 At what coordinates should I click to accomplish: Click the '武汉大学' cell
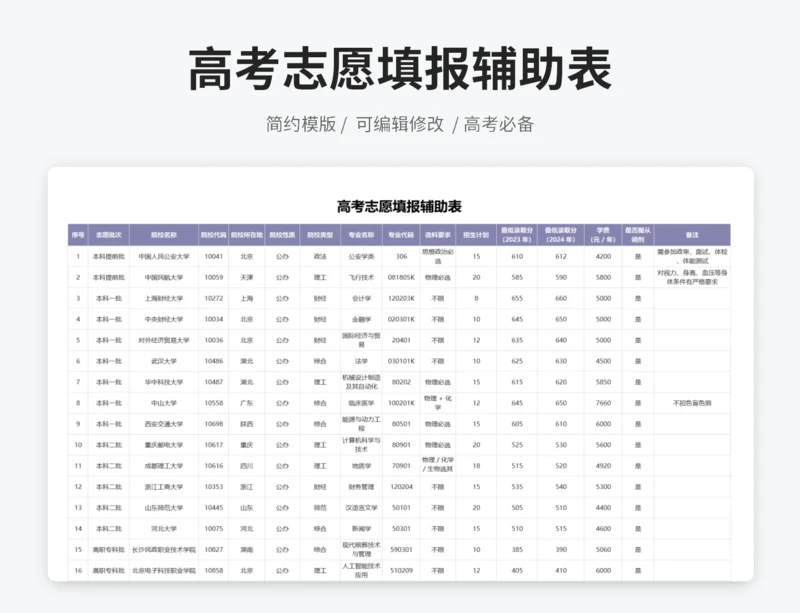(164, 361)
